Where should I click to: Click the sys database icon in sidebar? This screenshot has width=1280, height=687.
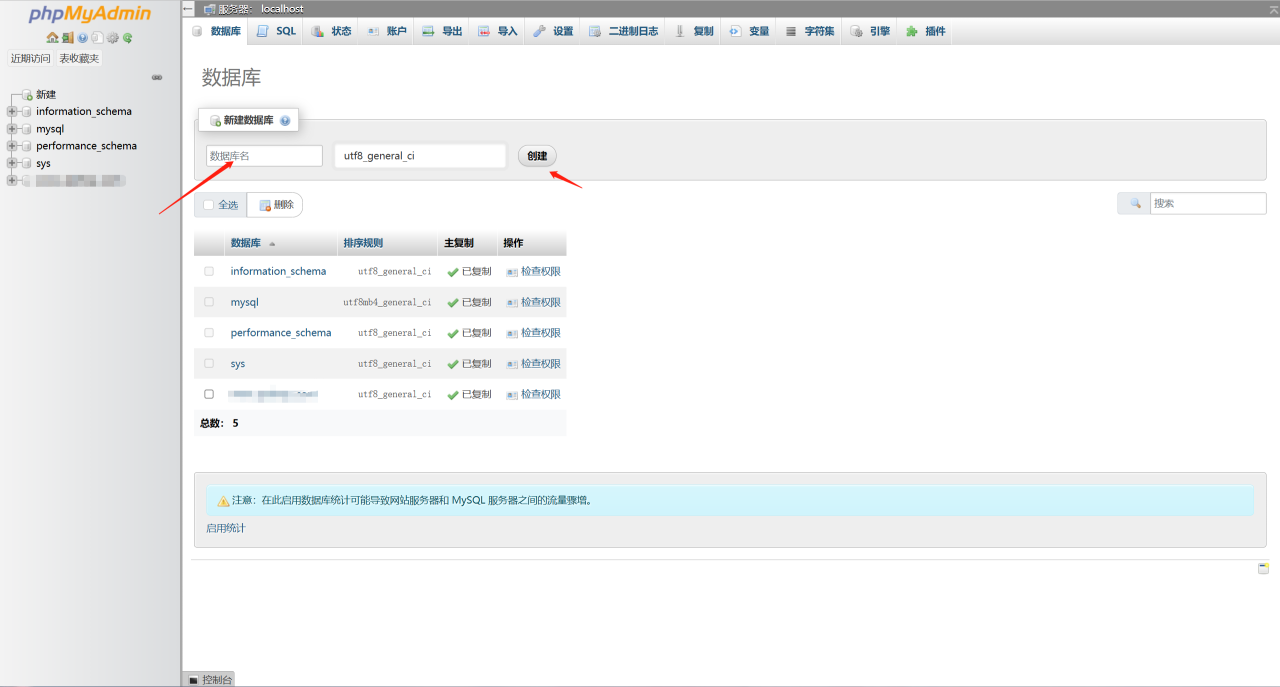(x=27, y=163)
